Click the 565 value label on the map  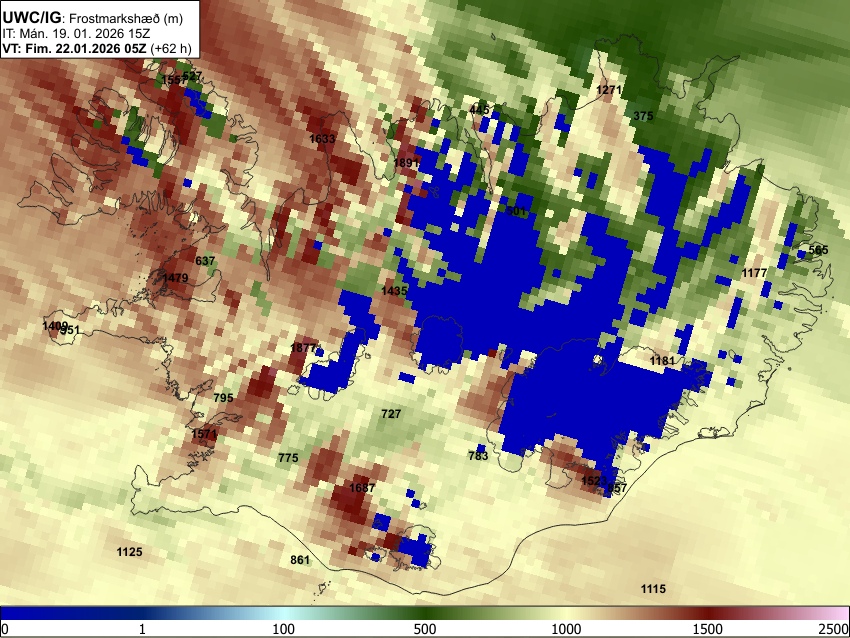pos(818,250)
